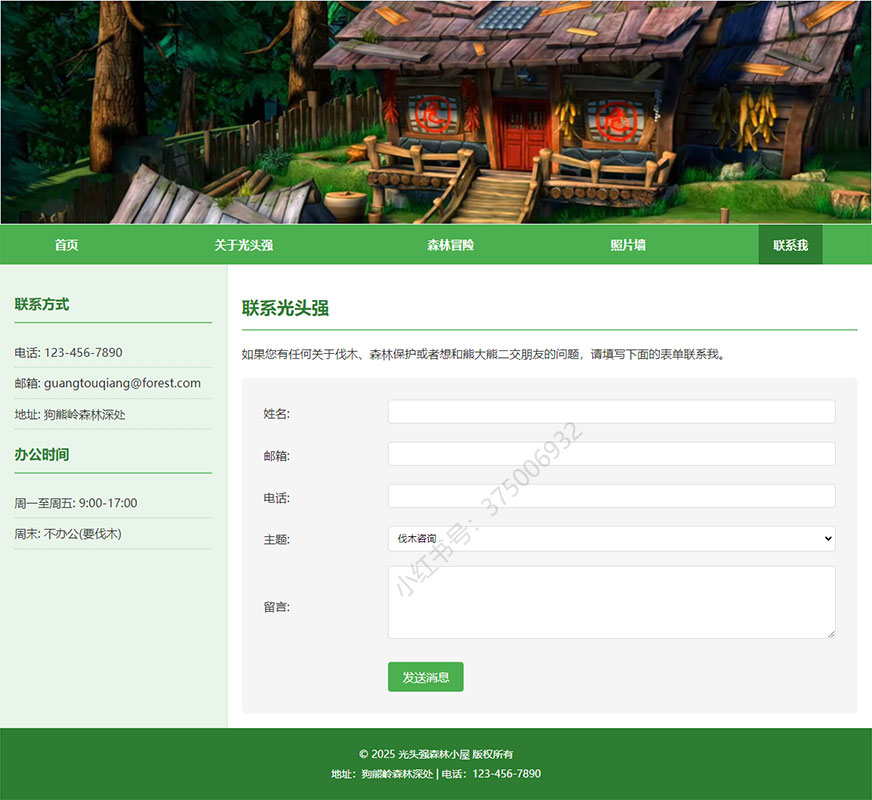Click the 邮箱: form label beside input
Image resolution: width=872 pixels, height=800 pixels.
coord(276,456)
